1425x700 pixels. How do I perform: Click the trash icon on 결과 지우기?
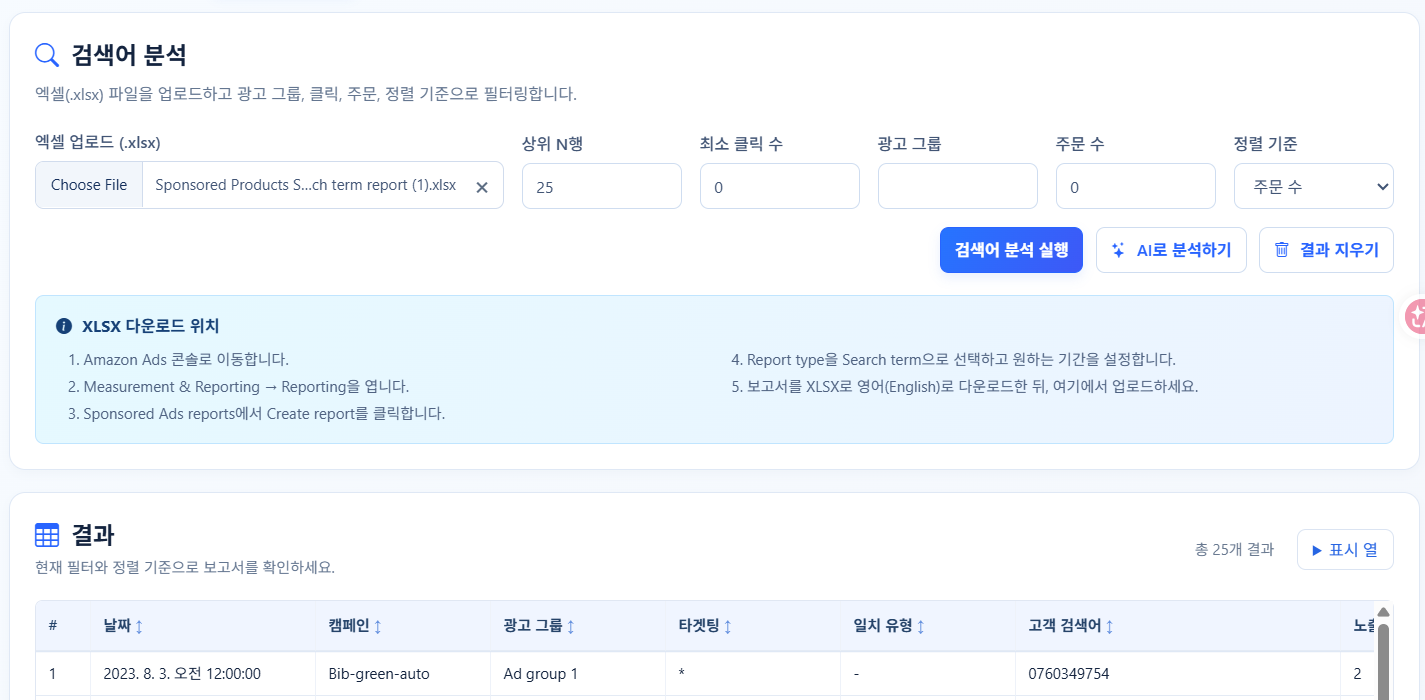(x=1281, y=250)
